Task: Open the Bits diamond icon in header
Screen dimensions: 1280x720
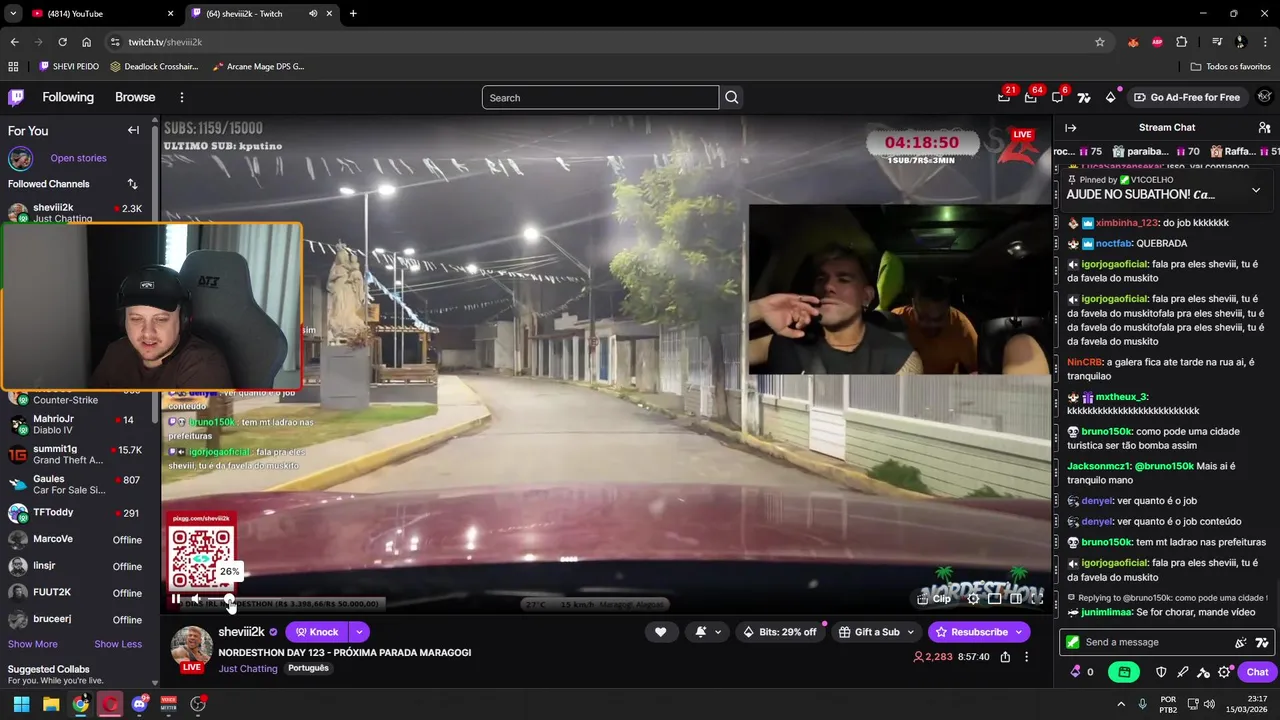Action: pos(1110,97)
